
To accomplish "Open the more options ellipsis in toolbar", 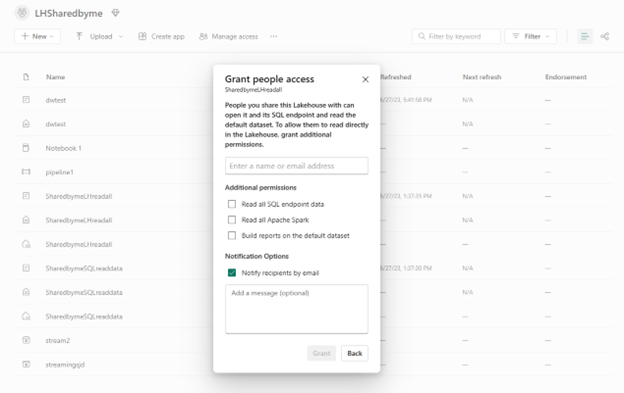I will click(273, 36).
